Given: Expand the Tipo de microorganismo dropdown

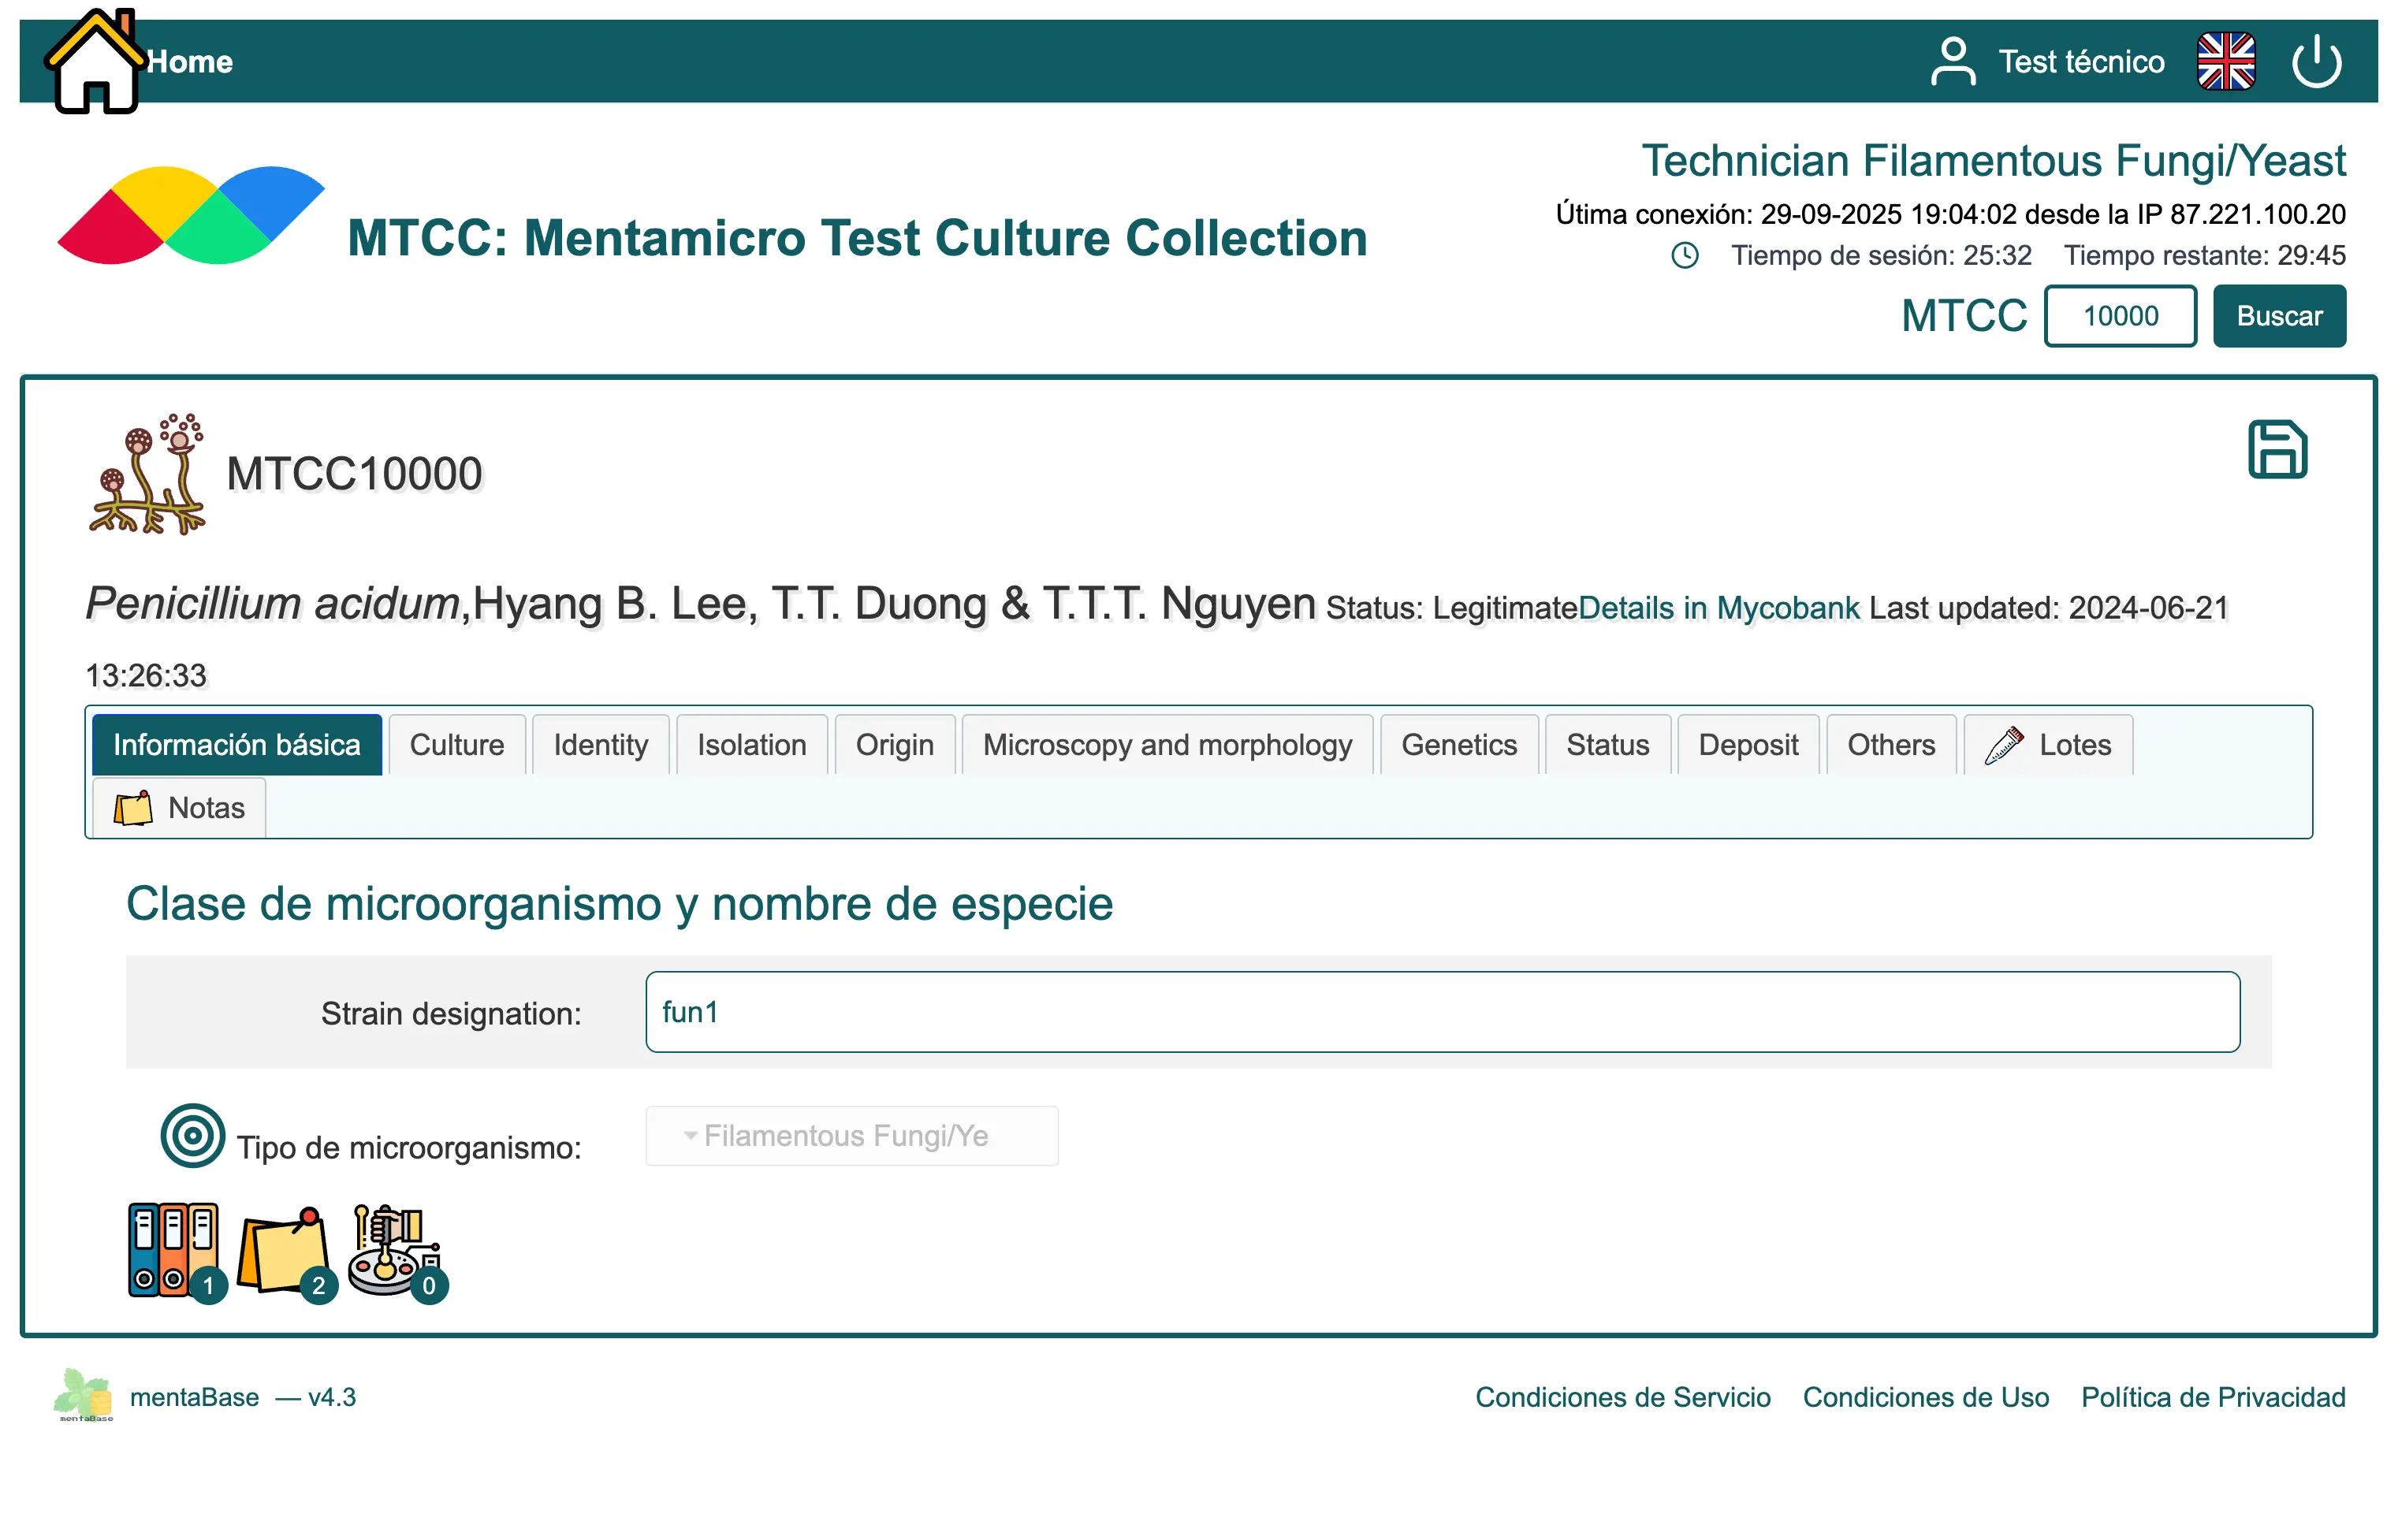Looking at the screenshot, I should click(x=851, y=1136).
